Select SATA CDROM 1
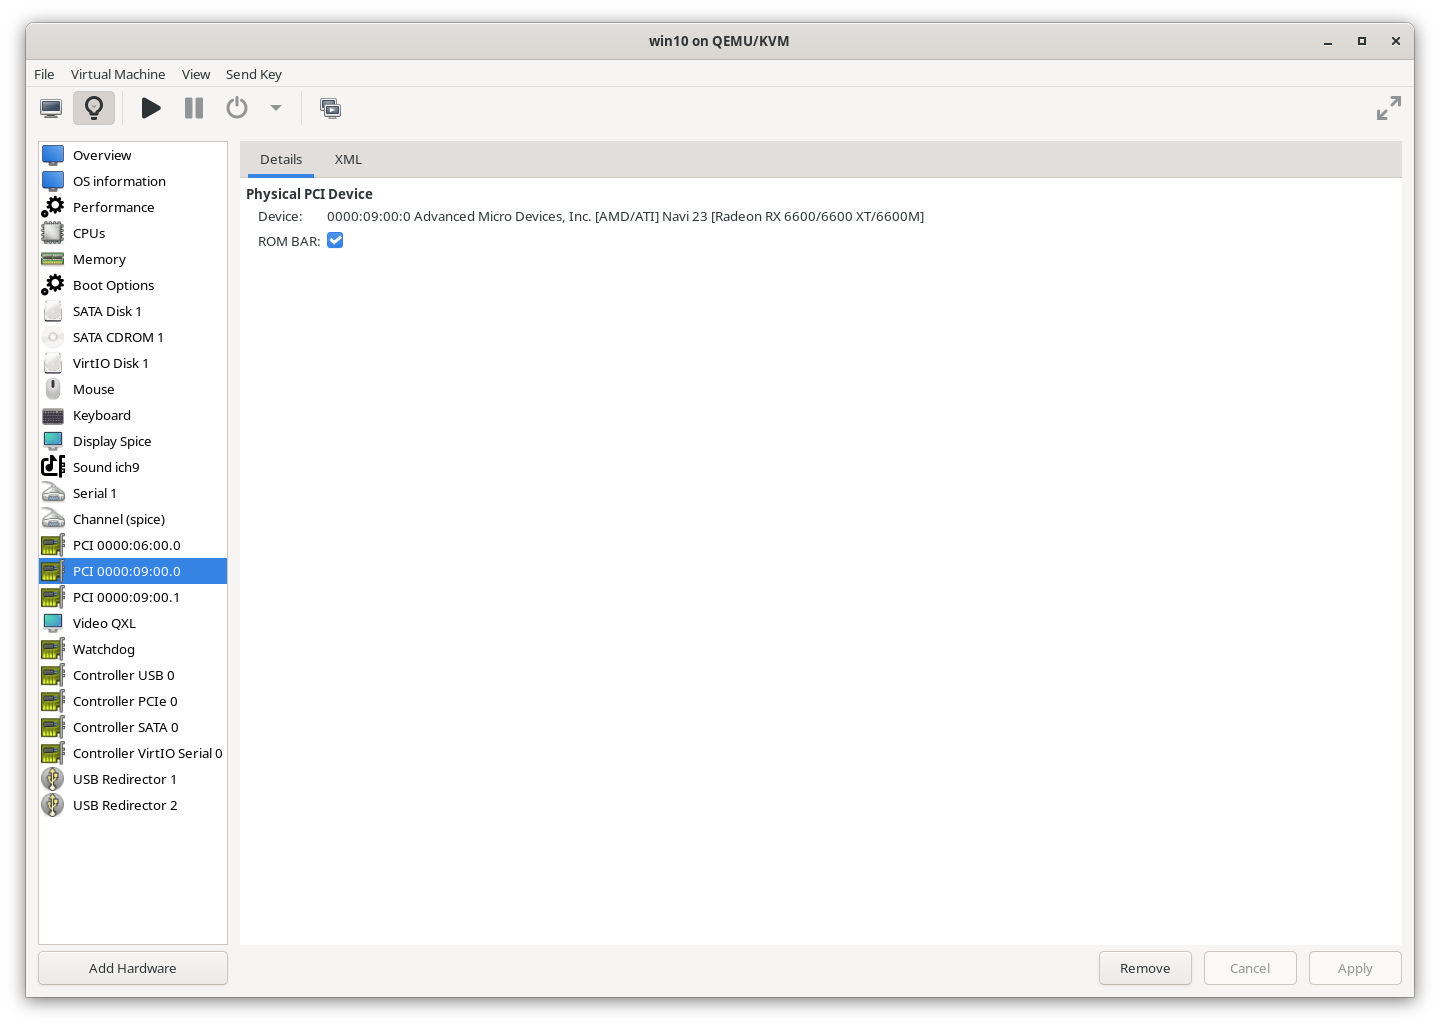 coord(133,337)
